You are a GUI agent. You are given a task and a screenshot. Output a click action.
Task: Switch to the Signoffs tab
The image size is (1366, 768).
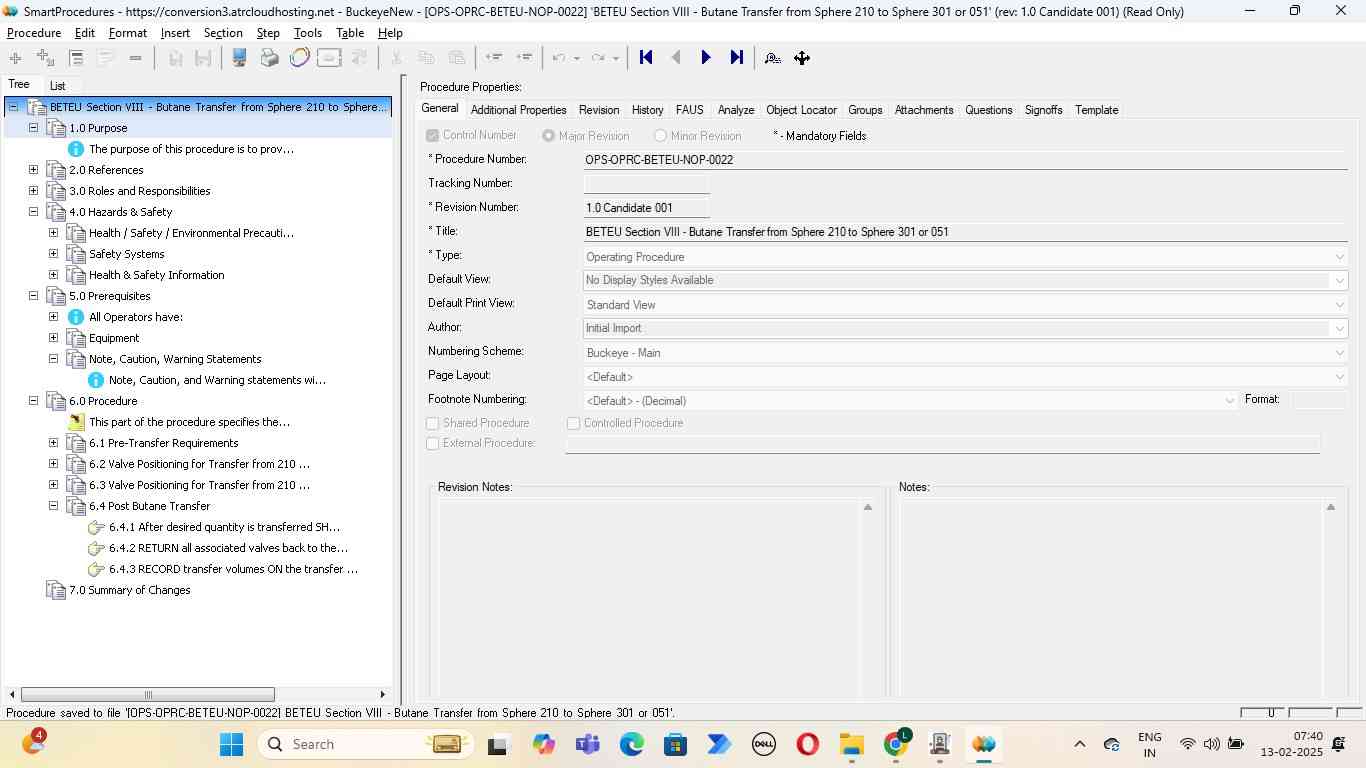coord(1043,110)
